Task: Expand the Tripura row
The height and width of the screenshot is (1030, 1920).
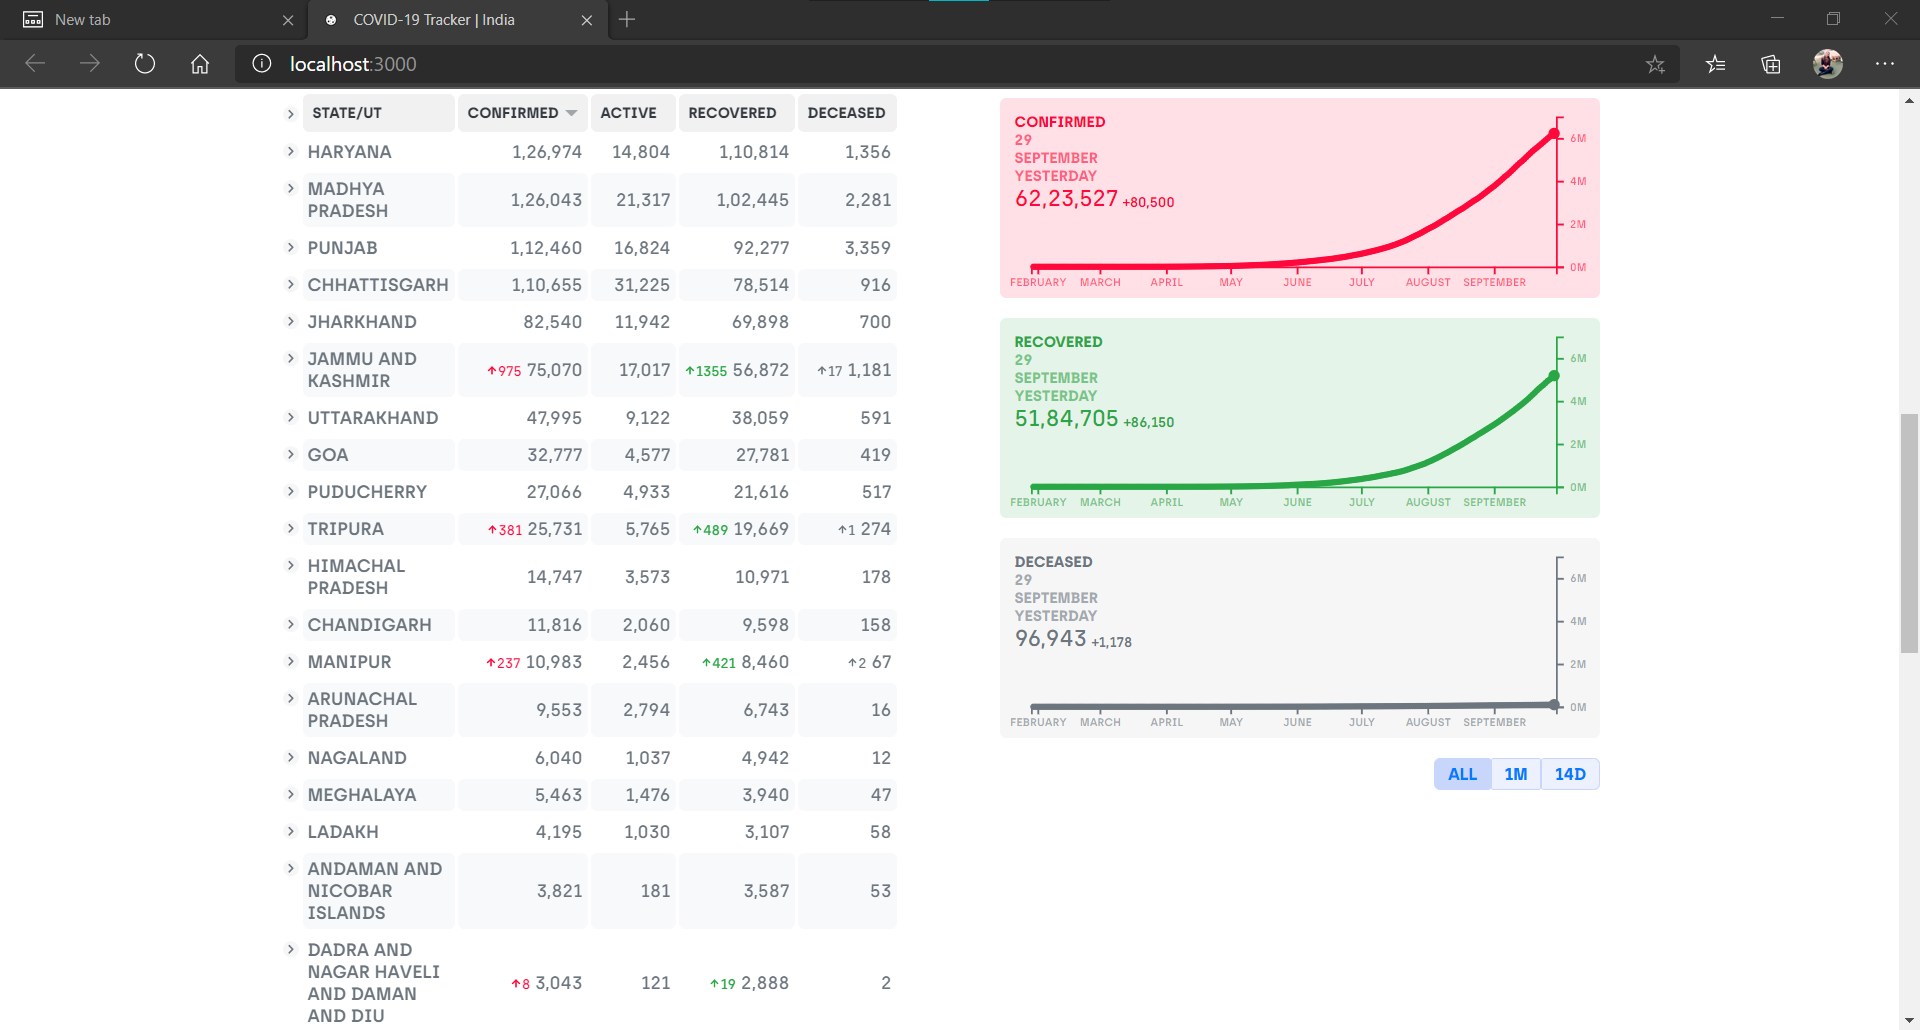Action: coord(291,529)
